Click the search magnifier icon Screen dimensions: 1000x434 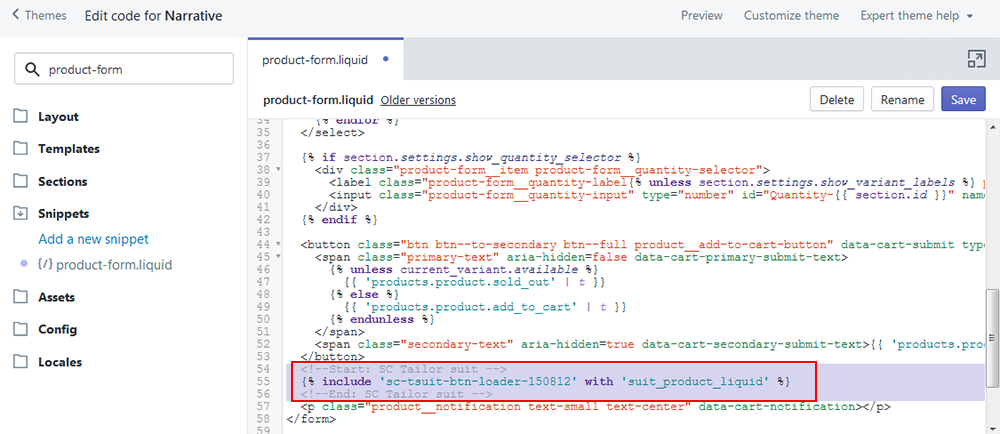point(32,70)
